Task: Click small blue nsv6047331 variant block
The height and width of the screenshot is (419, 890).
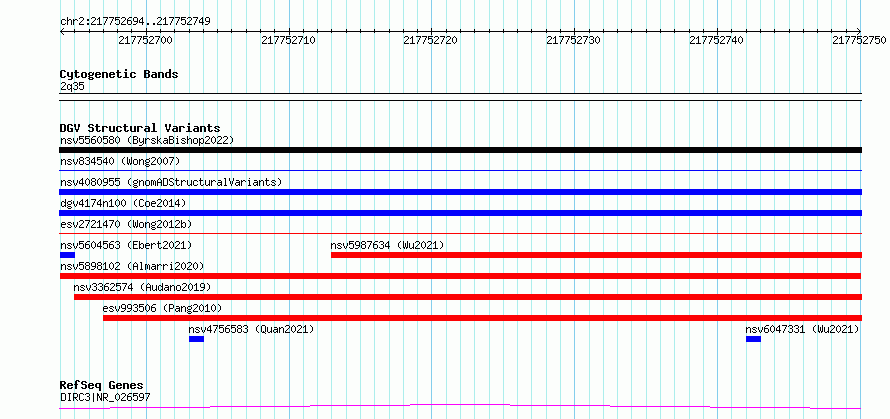Action: click(x=753, y=339)
